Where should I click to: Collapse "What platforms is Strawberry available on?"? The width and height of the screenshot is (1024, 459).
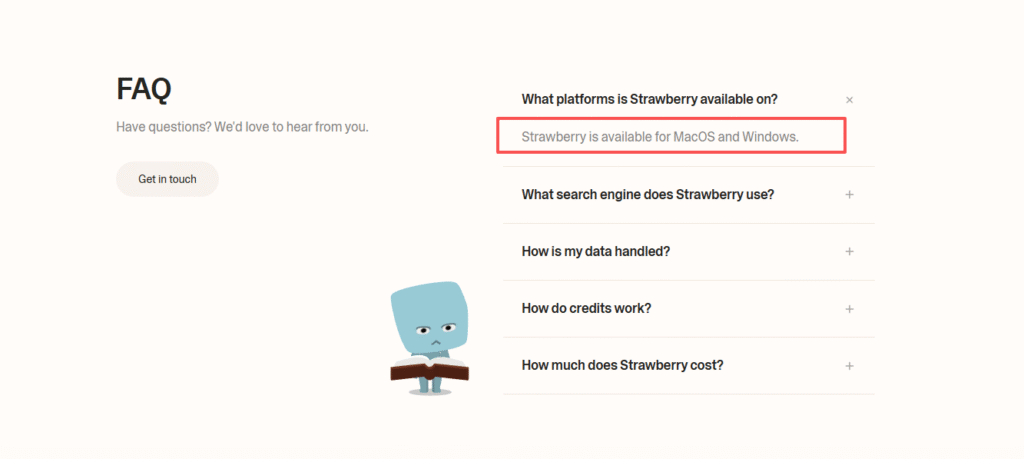tap(649, 99)
